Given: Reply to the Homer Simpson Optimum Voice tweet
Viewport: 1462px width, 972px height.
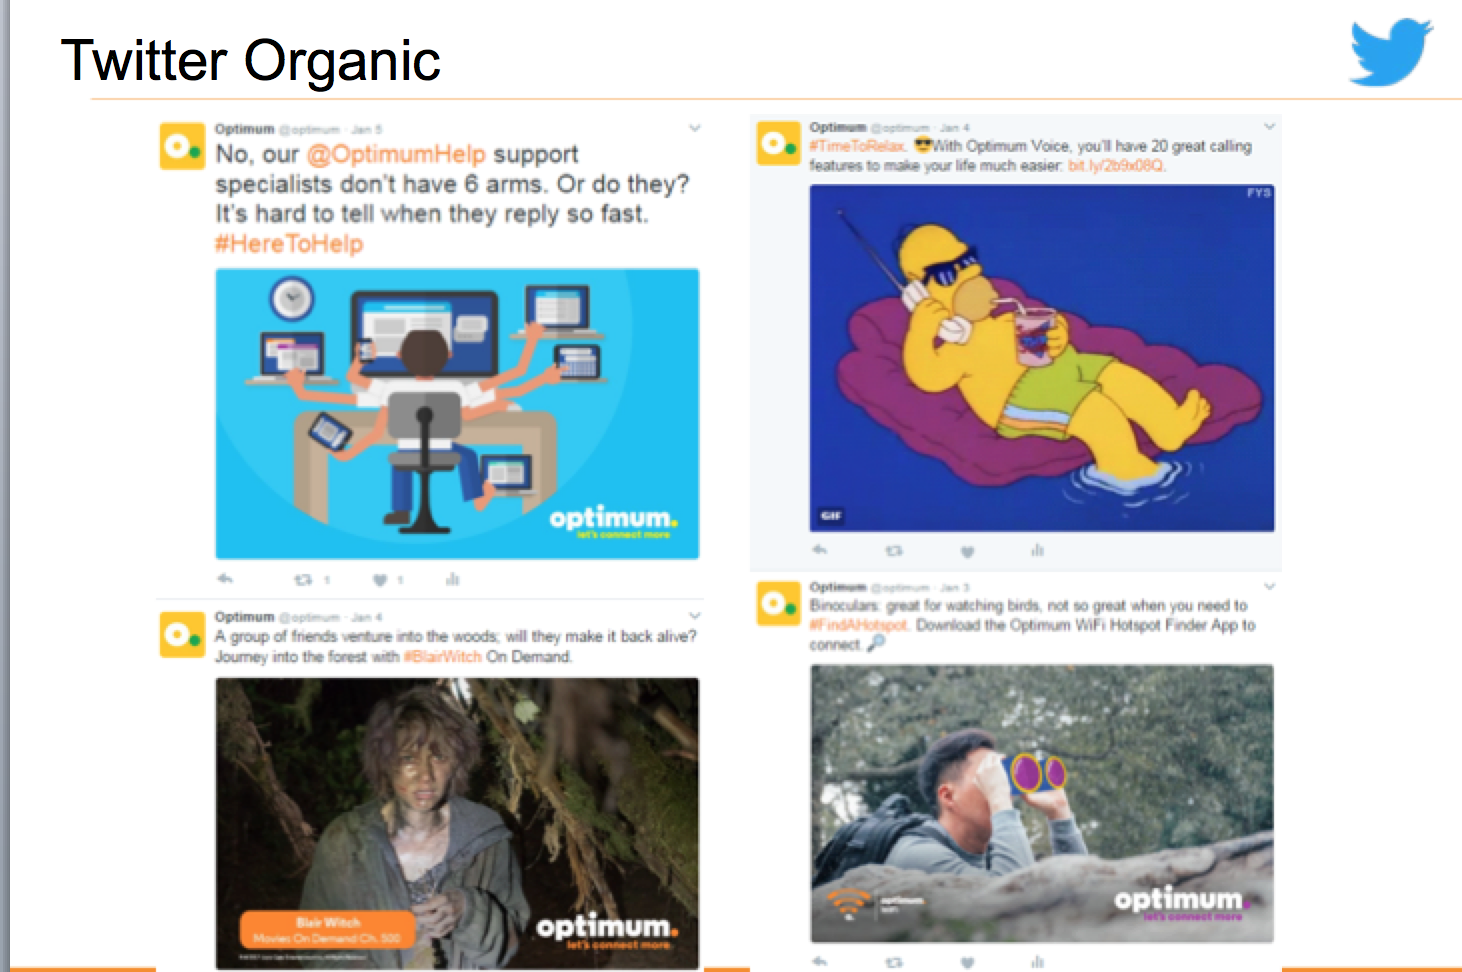Looking at the screenshot, I should point(820,550).
